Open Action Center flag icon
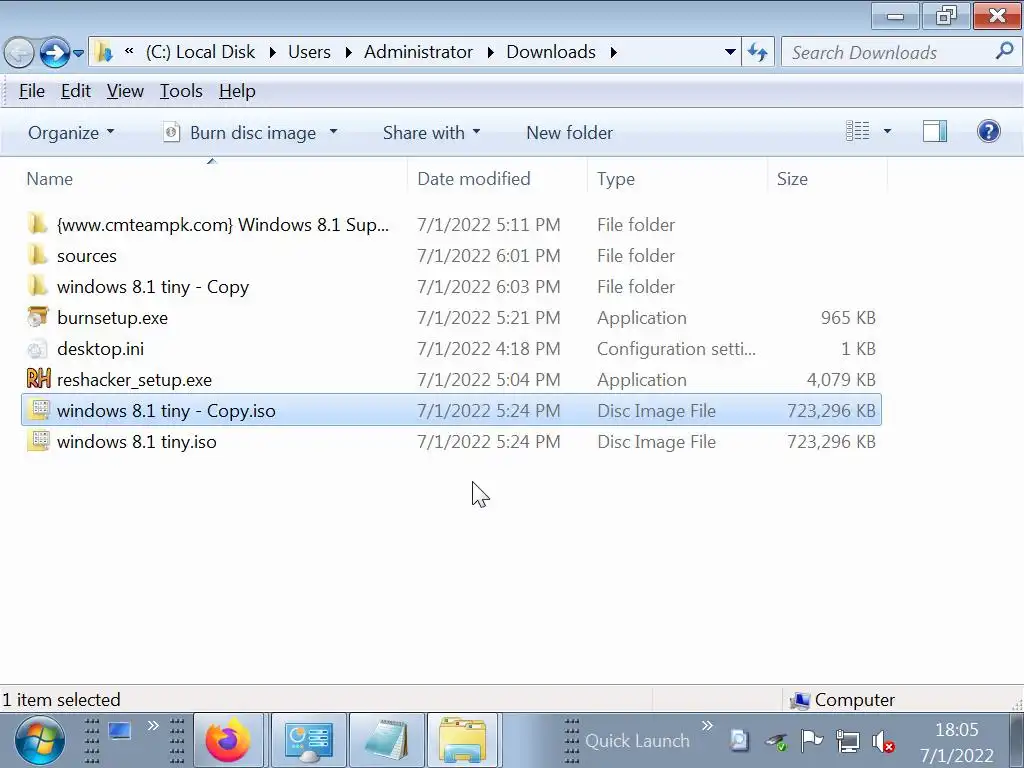The image size is (1024, 768). [811, 741]
